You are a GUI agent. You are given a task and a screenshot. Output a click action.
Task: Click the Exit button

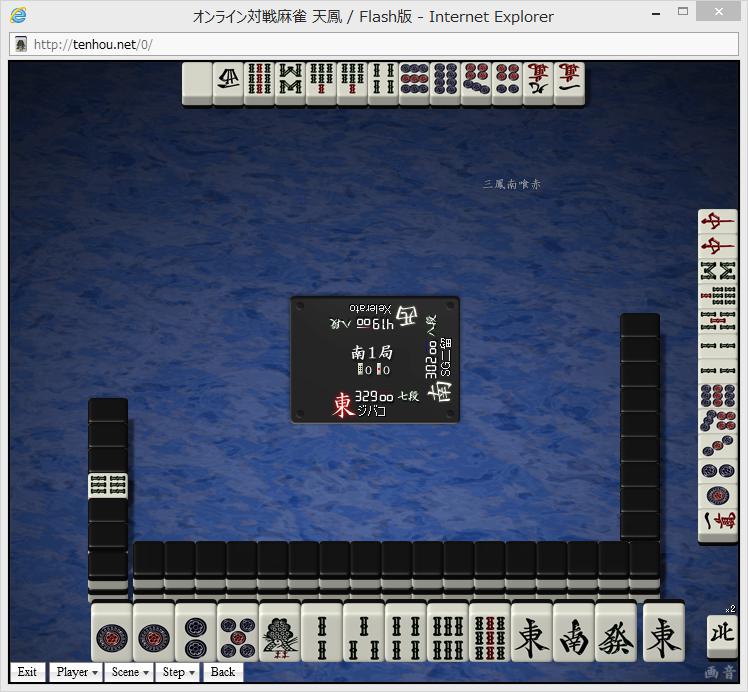coord(27,672)
